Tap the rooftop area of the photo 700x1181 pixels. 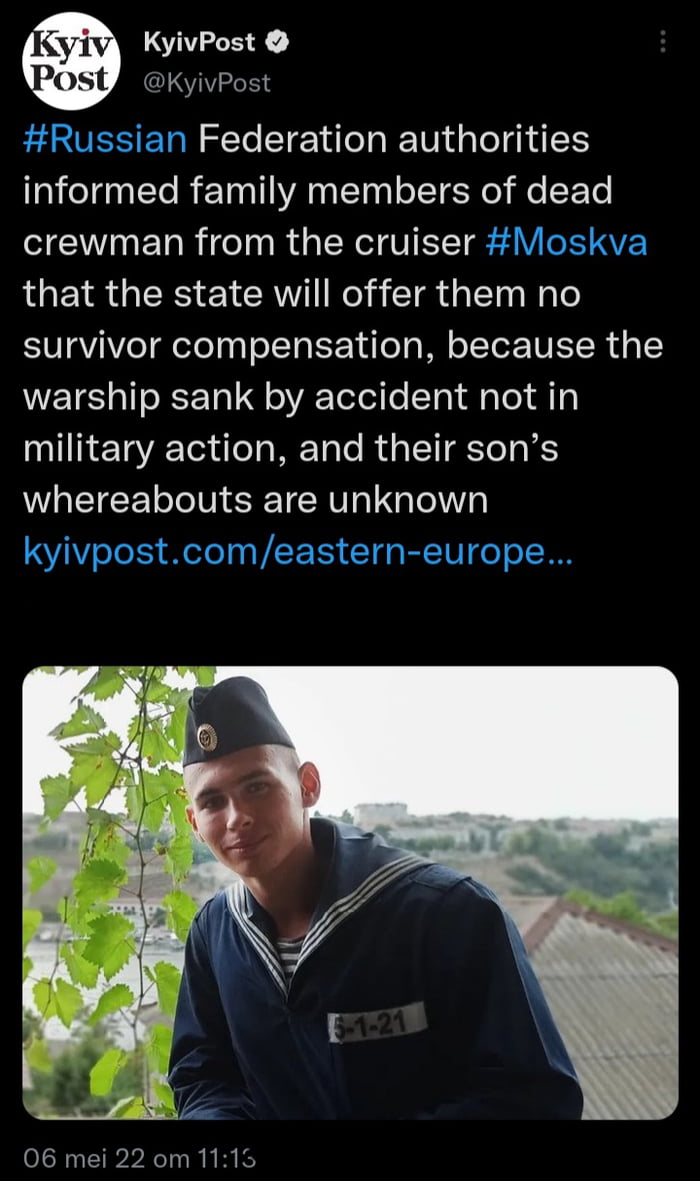click(603, 1002)
